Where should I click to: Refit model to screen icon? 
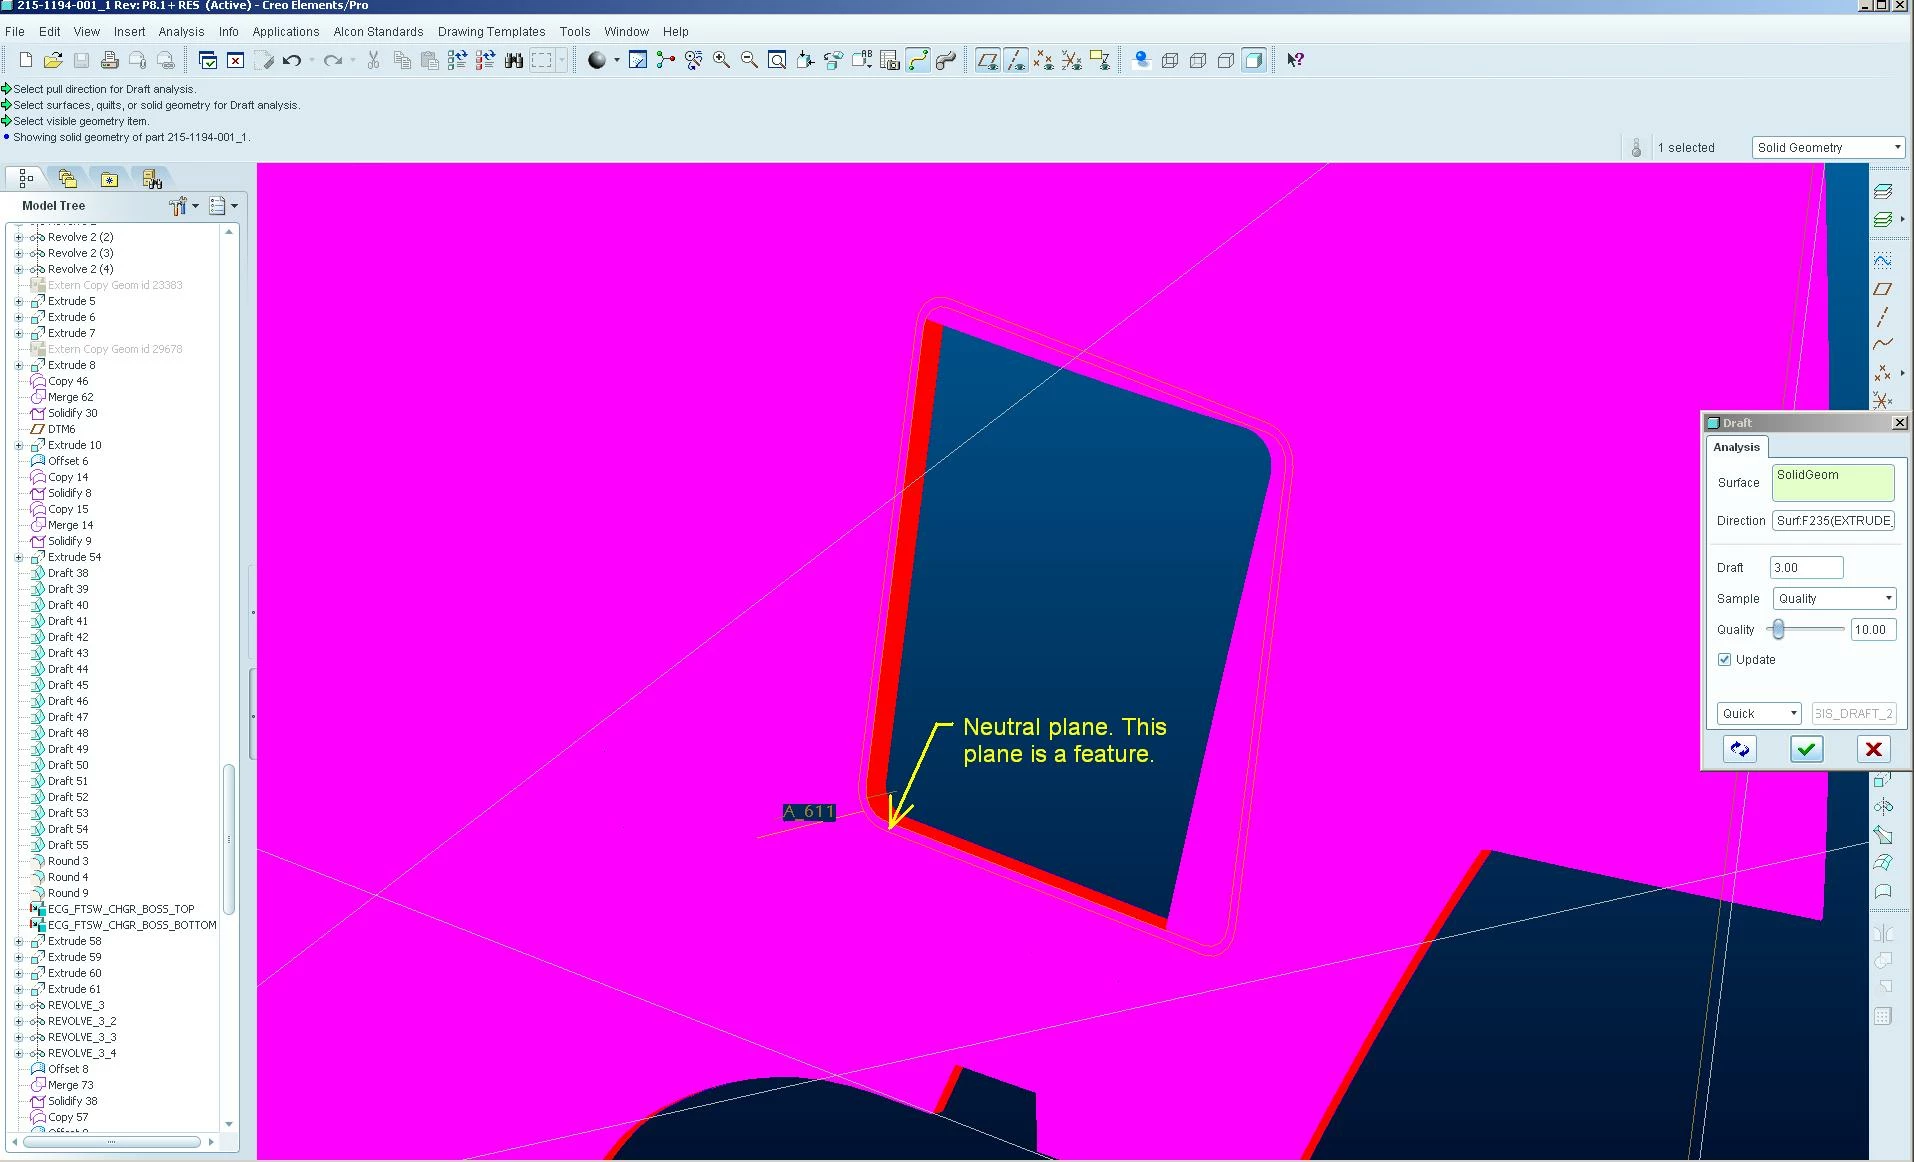point(777,60)
